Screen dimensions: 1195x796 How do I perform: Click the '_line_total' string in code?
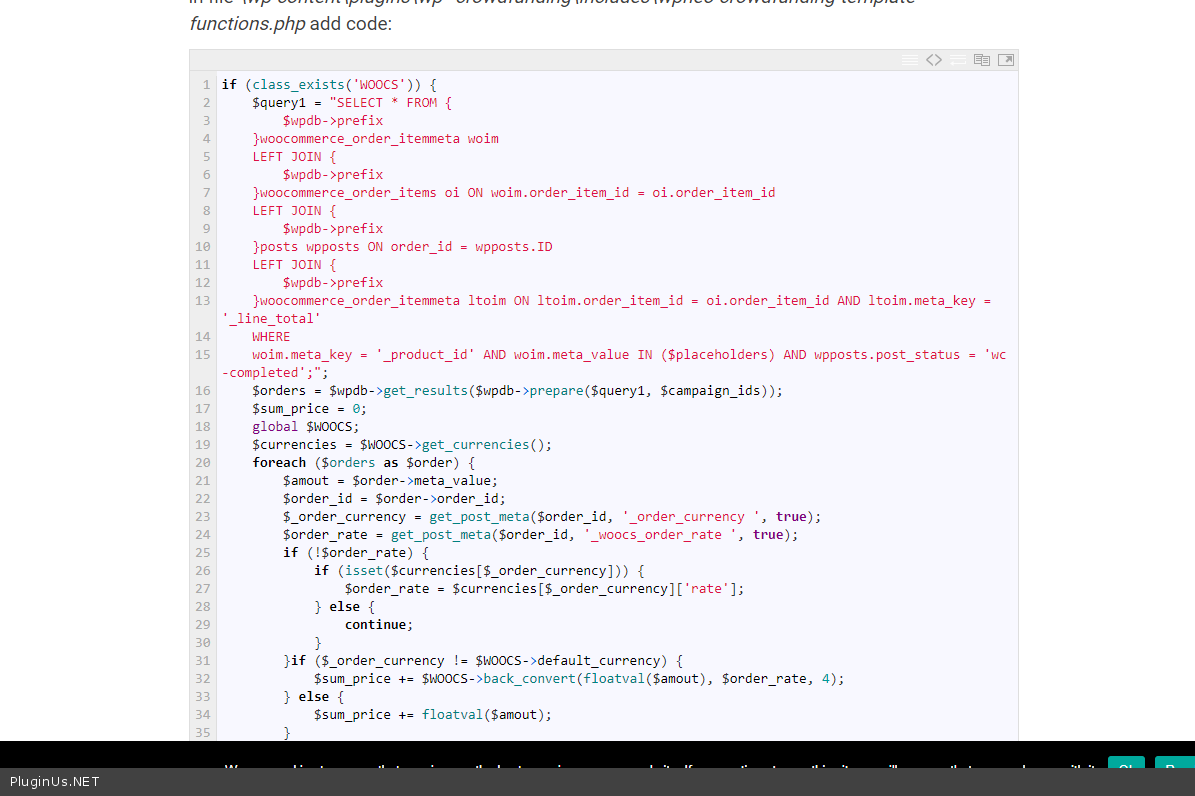tap(271, 319)
